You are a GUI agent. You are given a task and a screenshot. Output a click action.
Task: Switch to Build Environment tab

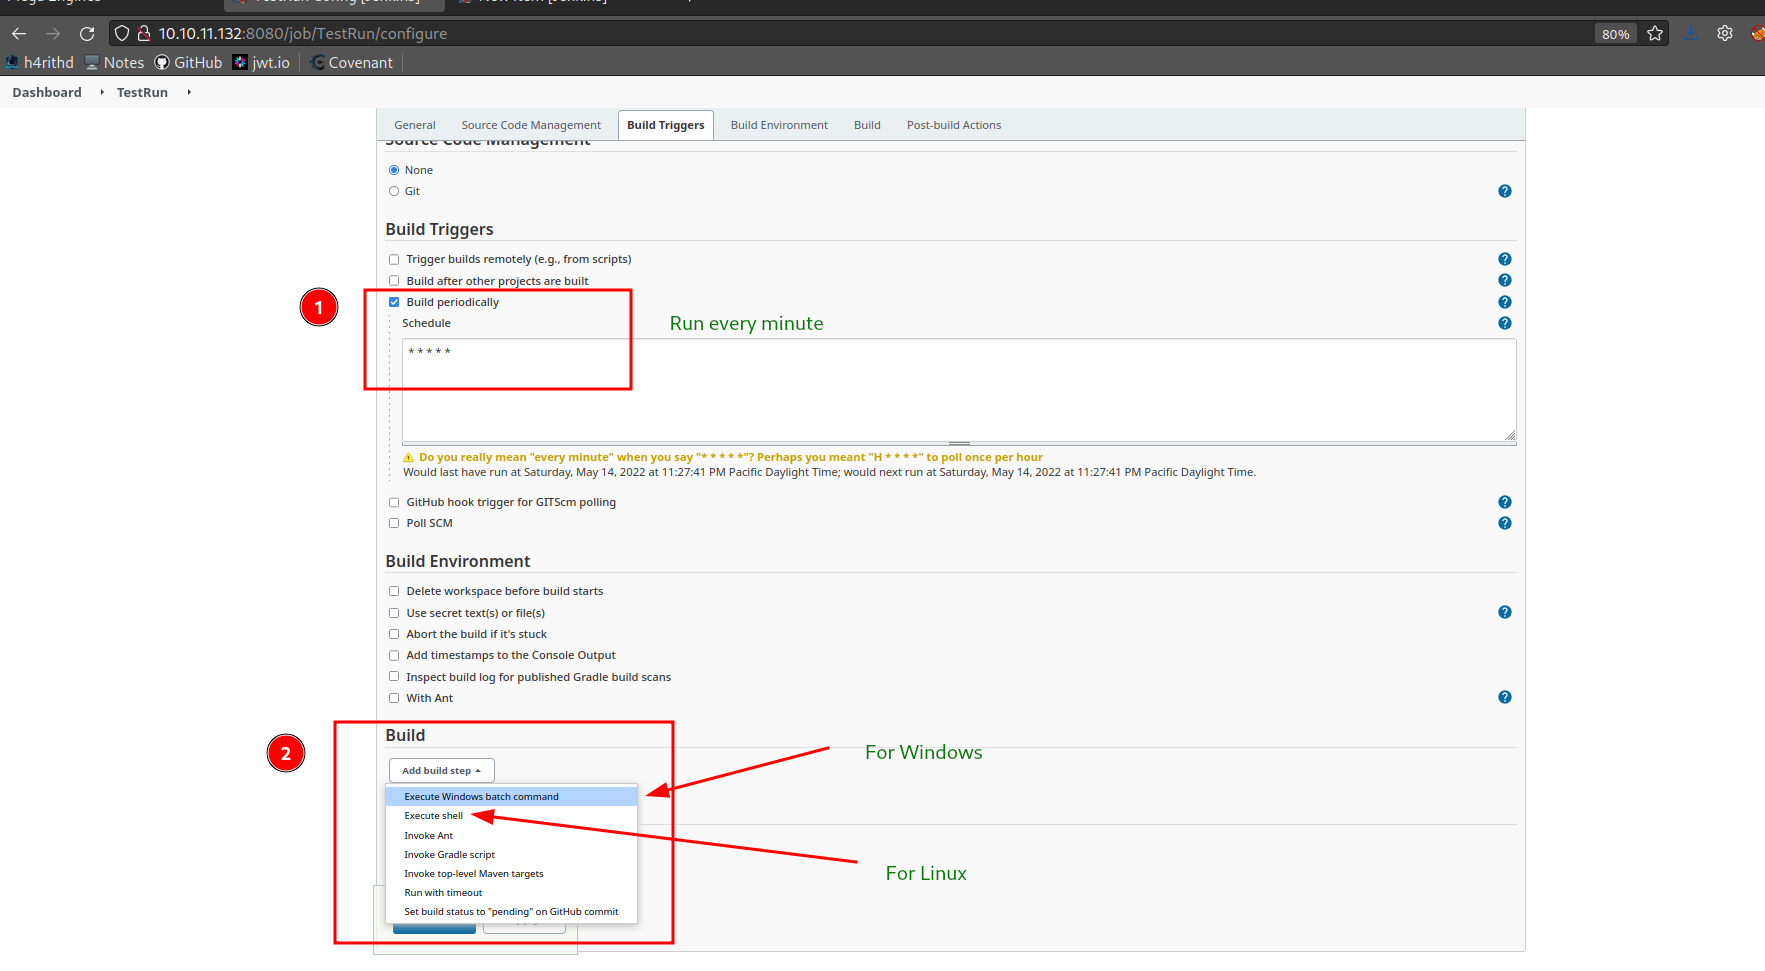point(779,125)
